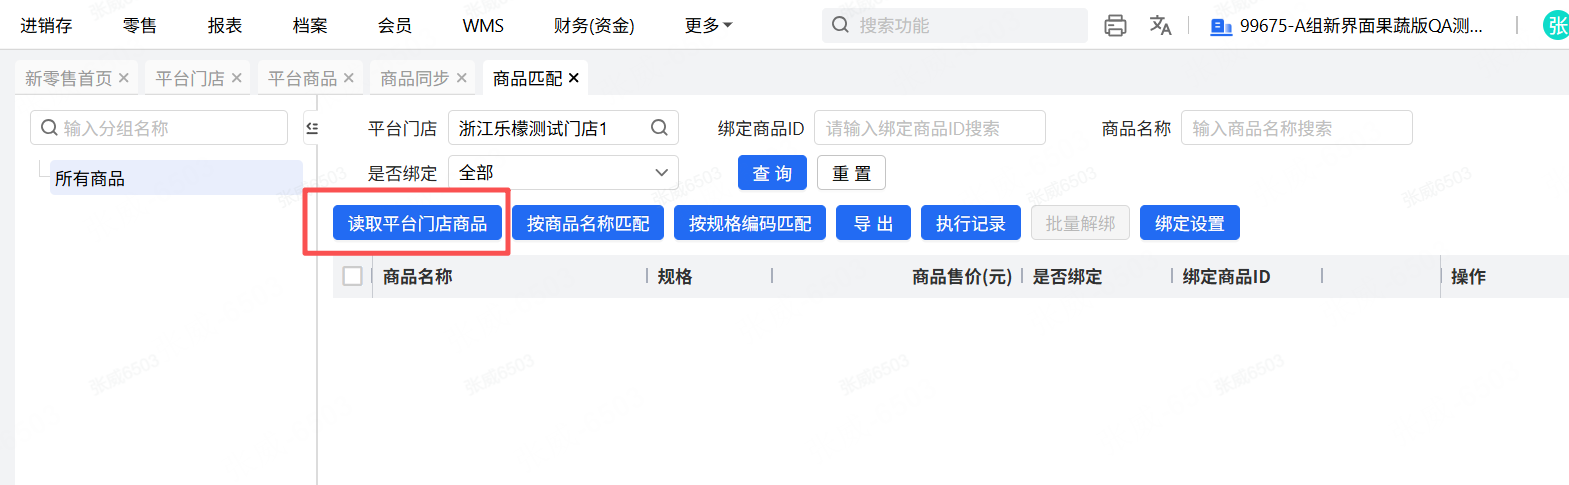Click the 商品售价(元) column header
The height and width of the screenshot is (485, 1569).
point(962,277)
